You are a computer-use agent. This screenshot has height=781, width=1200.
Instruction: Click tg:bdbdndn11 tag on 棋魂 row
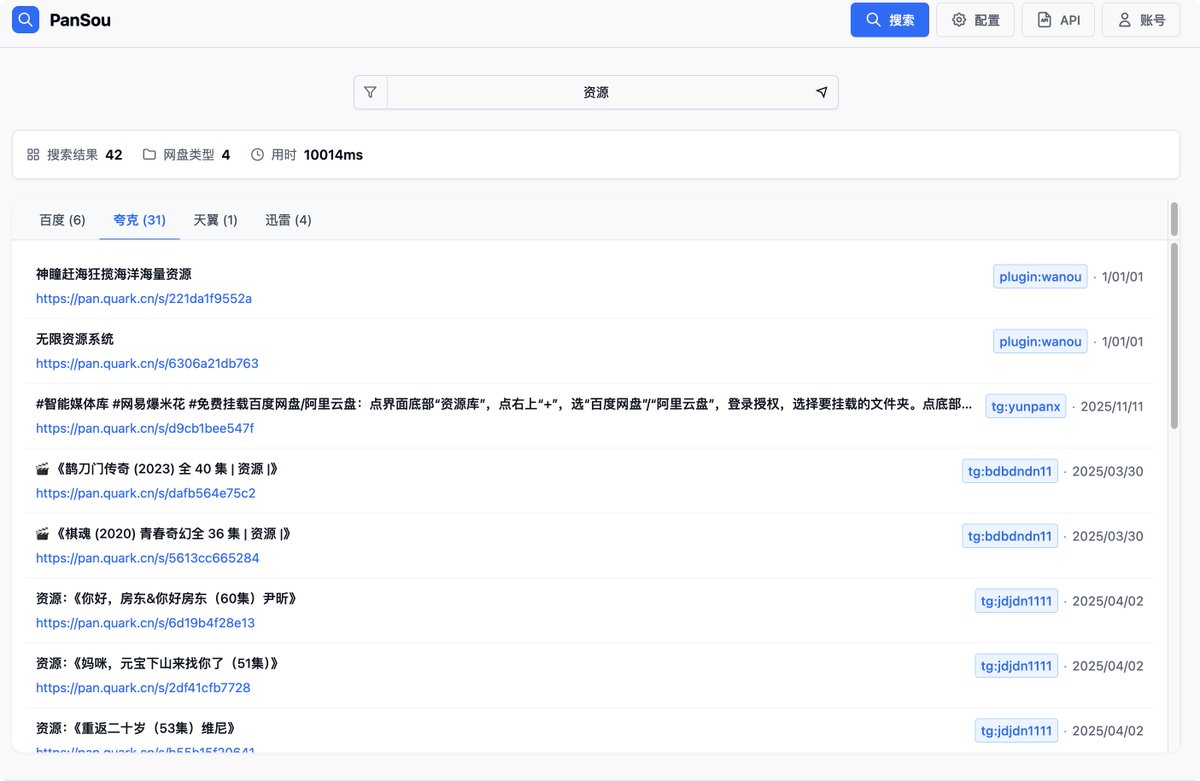1010,536
